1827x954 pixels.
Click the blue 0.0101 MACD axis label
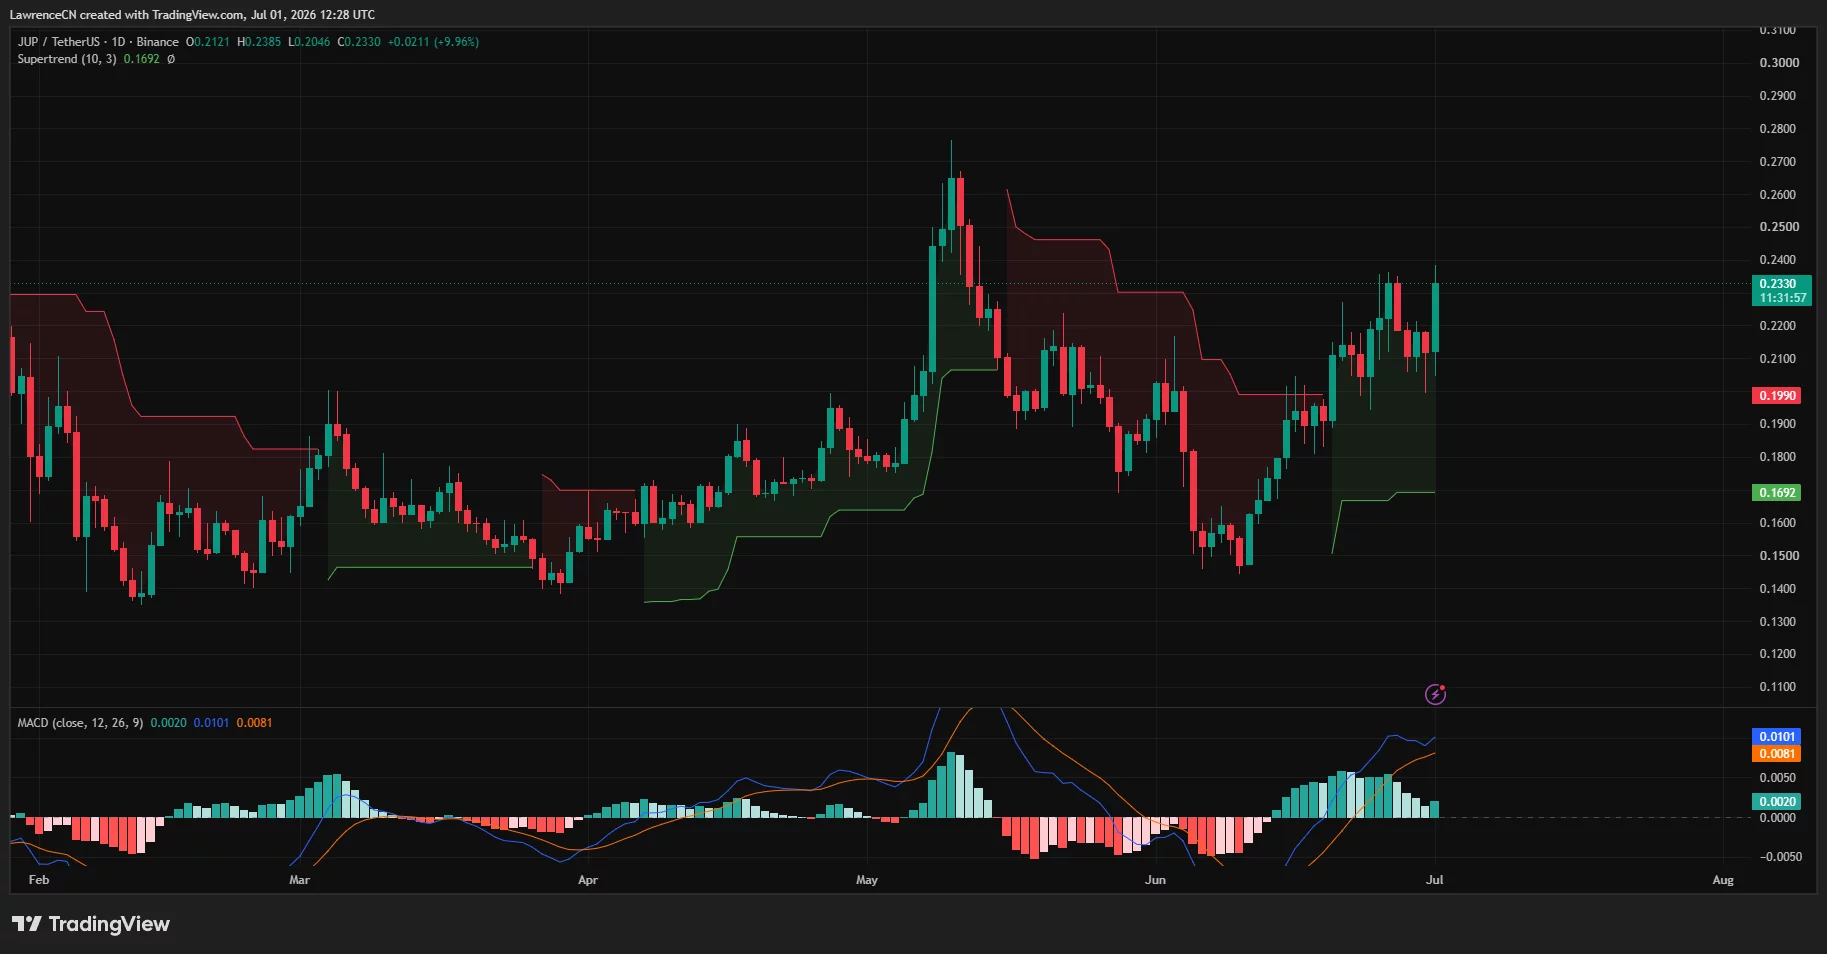(x=1776, y=737)
